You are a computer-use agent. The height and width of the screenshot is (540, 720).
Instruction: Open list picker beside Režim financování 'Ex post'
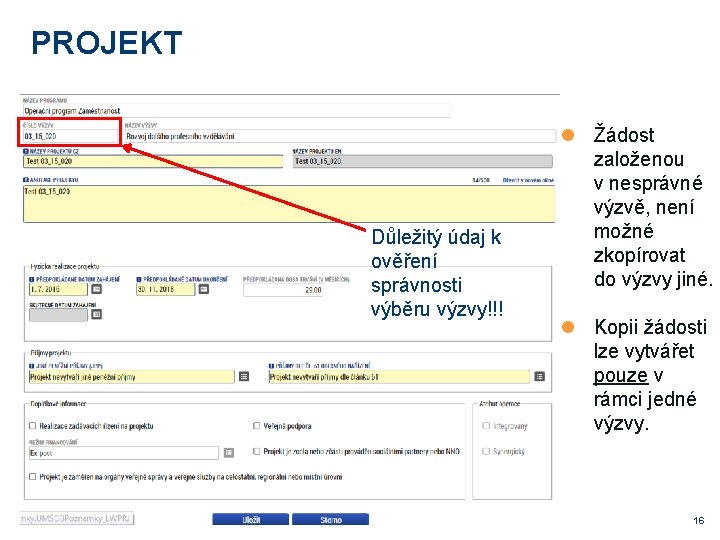[229, 453]
